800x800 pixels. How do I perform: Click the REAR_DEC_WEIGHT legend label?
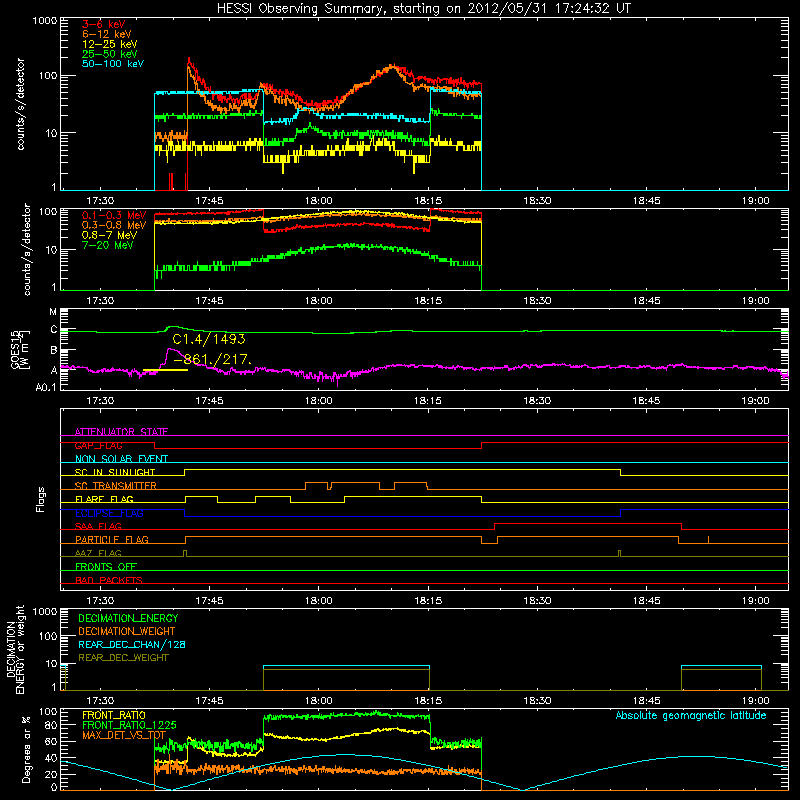(x=123, y=658)
